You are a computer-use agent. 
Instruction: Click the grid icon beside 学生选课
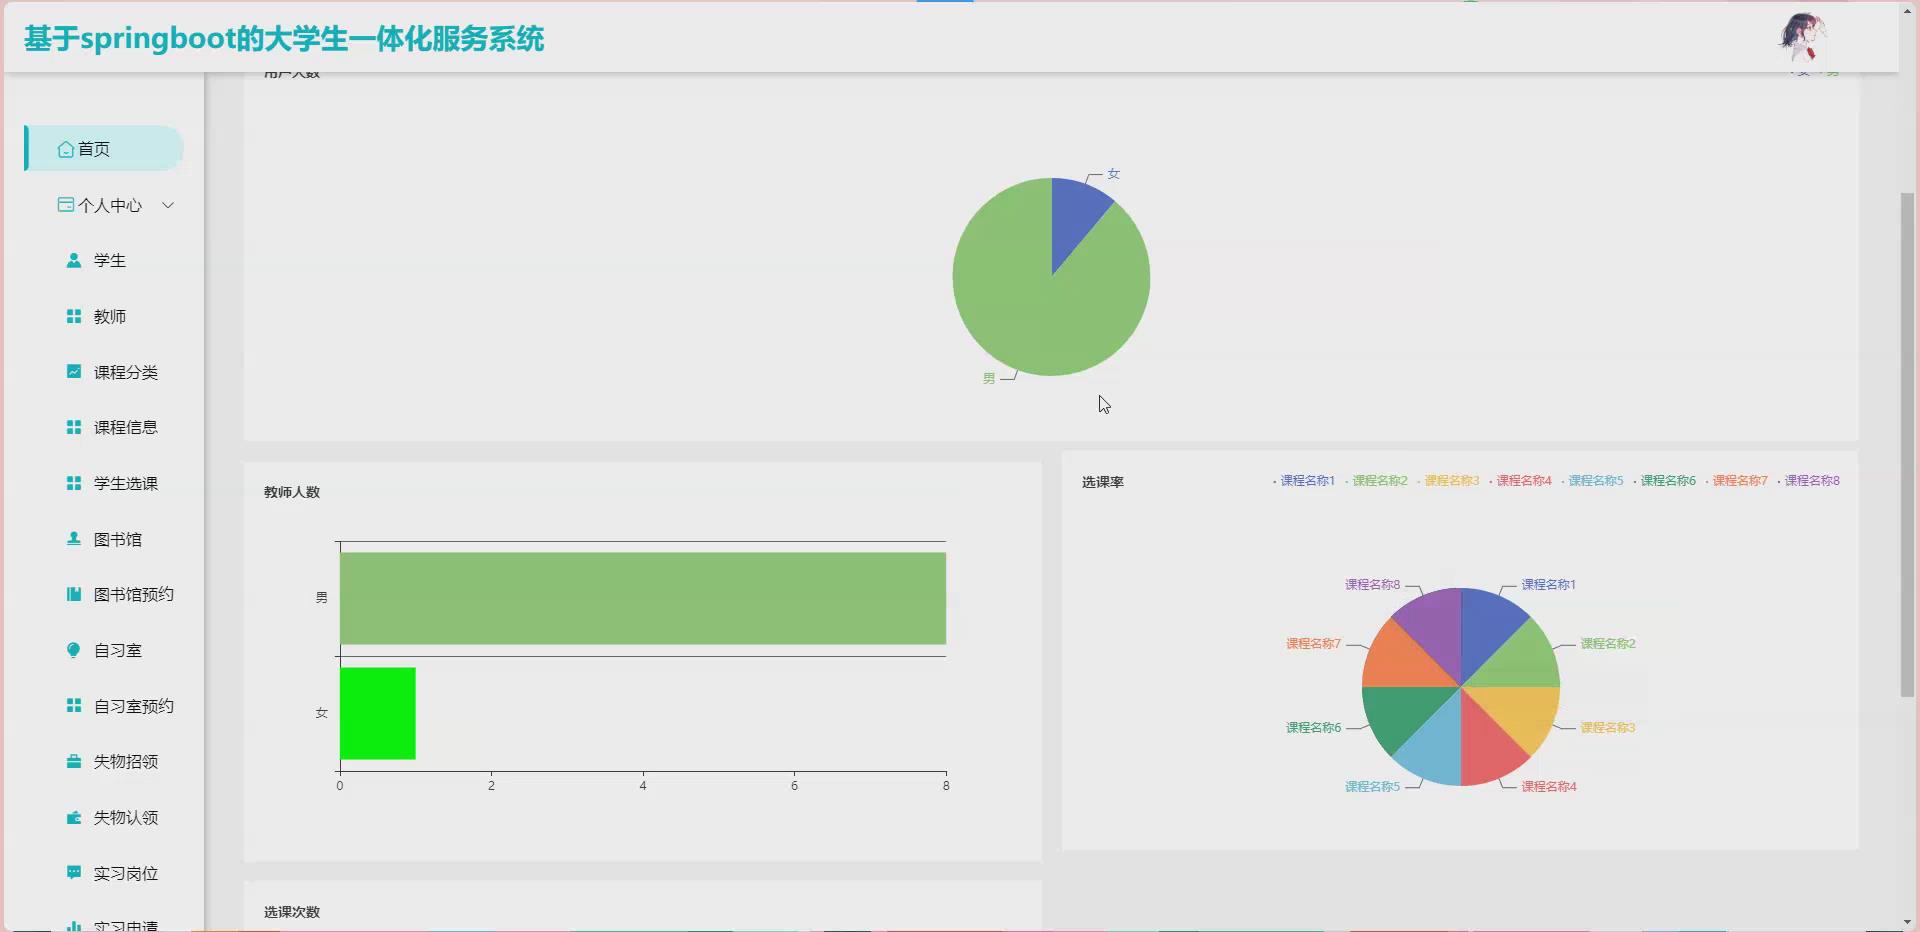pyautogui.click(x=73, y=483)
